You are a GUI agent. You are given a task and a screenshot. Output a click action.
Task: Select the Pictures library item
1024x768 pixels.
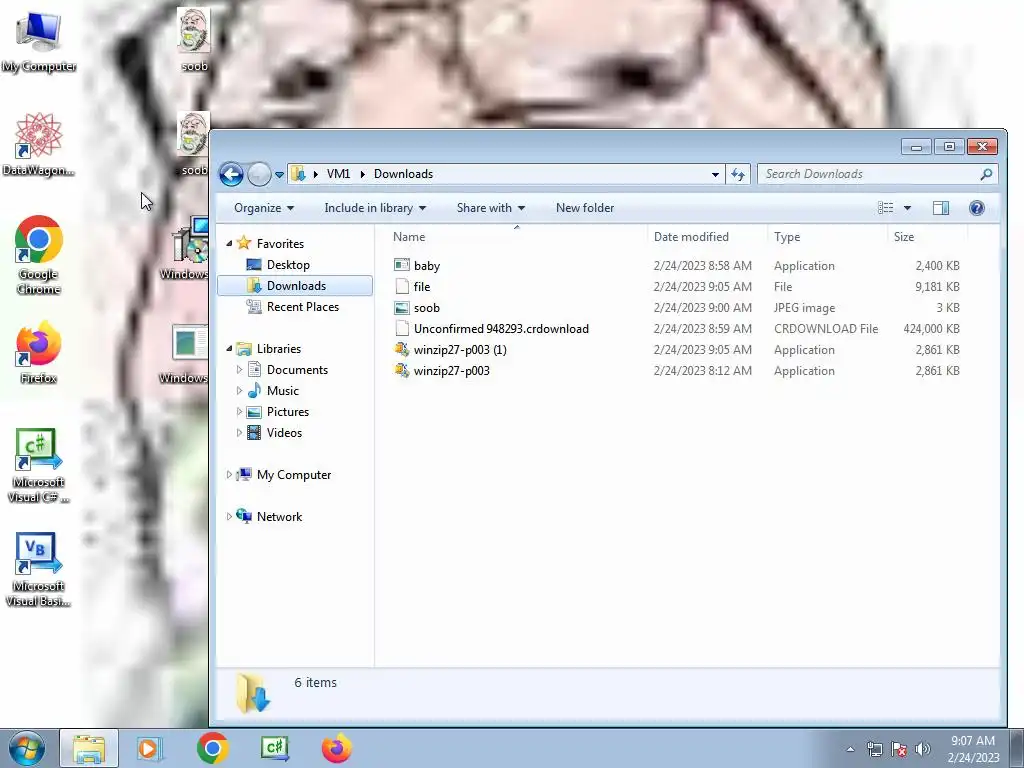pos(287,411)
